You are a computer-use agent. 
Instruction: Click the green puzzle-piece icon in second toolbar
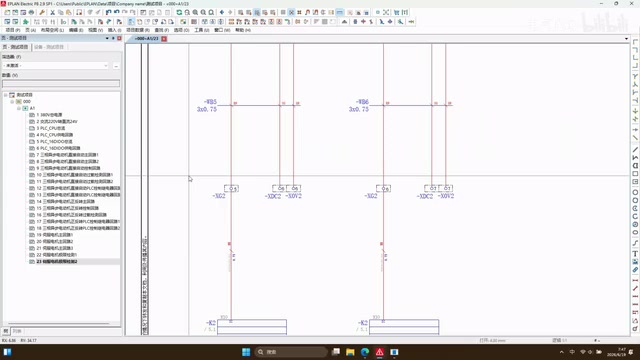25,22
